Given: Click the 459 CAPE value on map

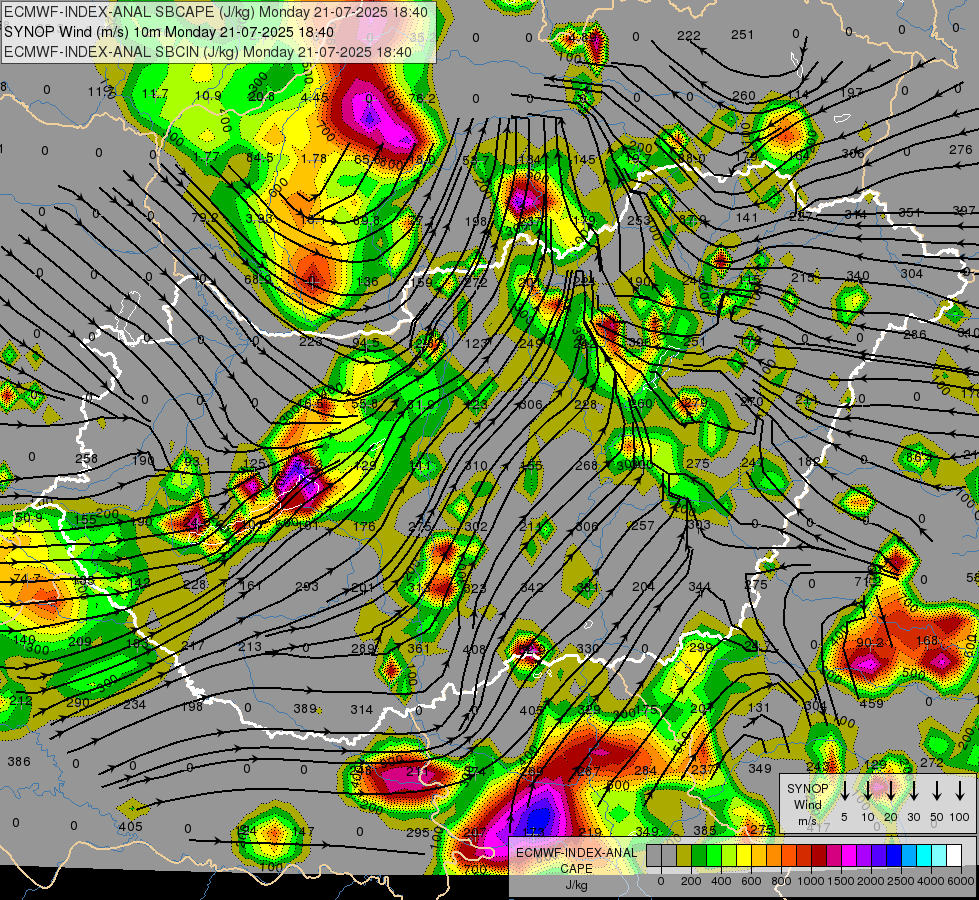Looking at the screenshot, I should click(871, 704).
